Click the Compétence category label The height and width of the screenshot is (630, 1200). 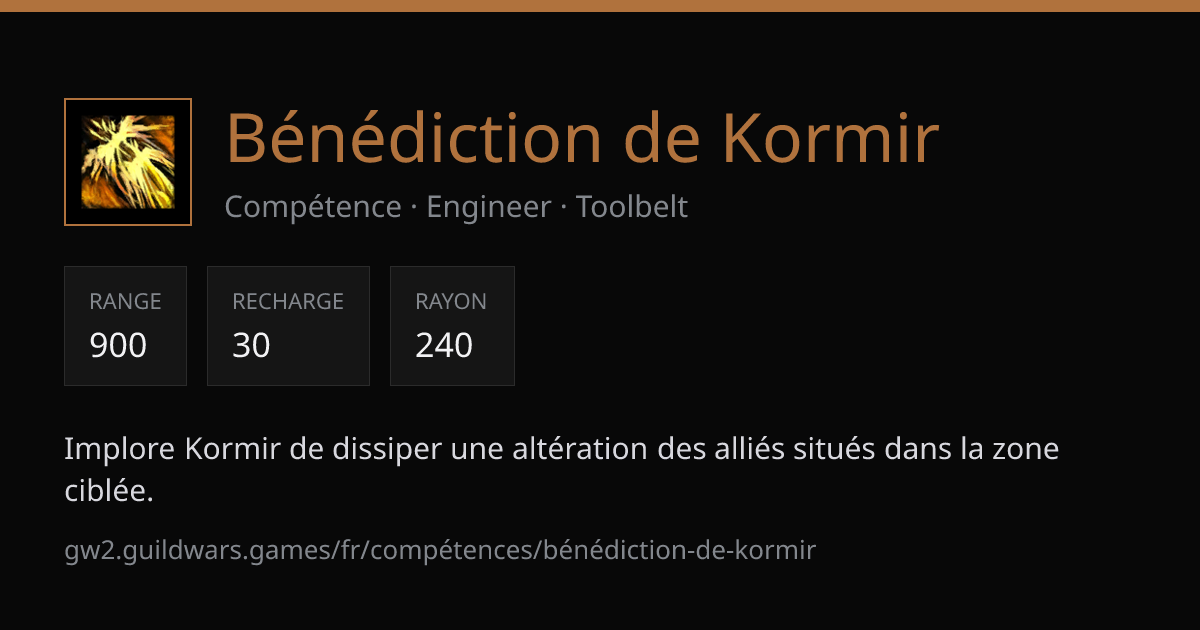313,207
